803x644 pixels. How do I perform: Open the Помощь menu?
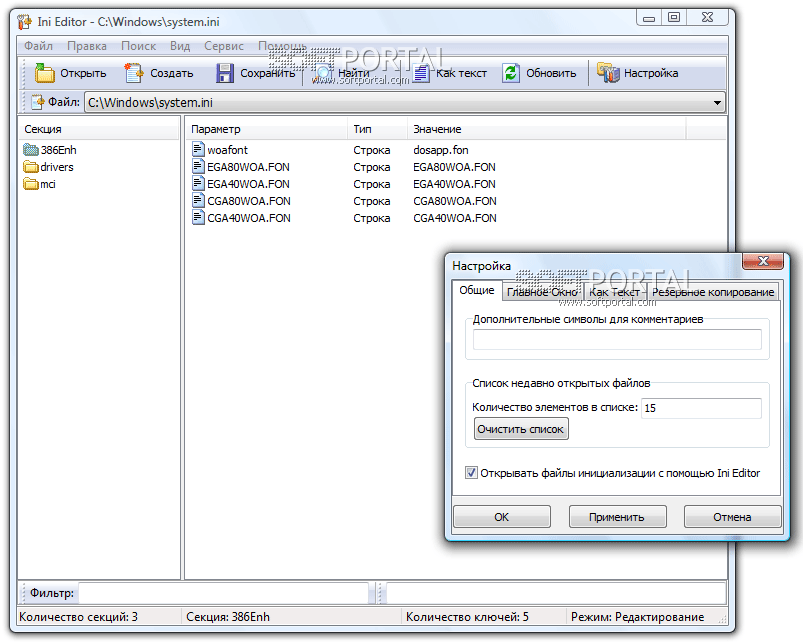click(282, 46)
